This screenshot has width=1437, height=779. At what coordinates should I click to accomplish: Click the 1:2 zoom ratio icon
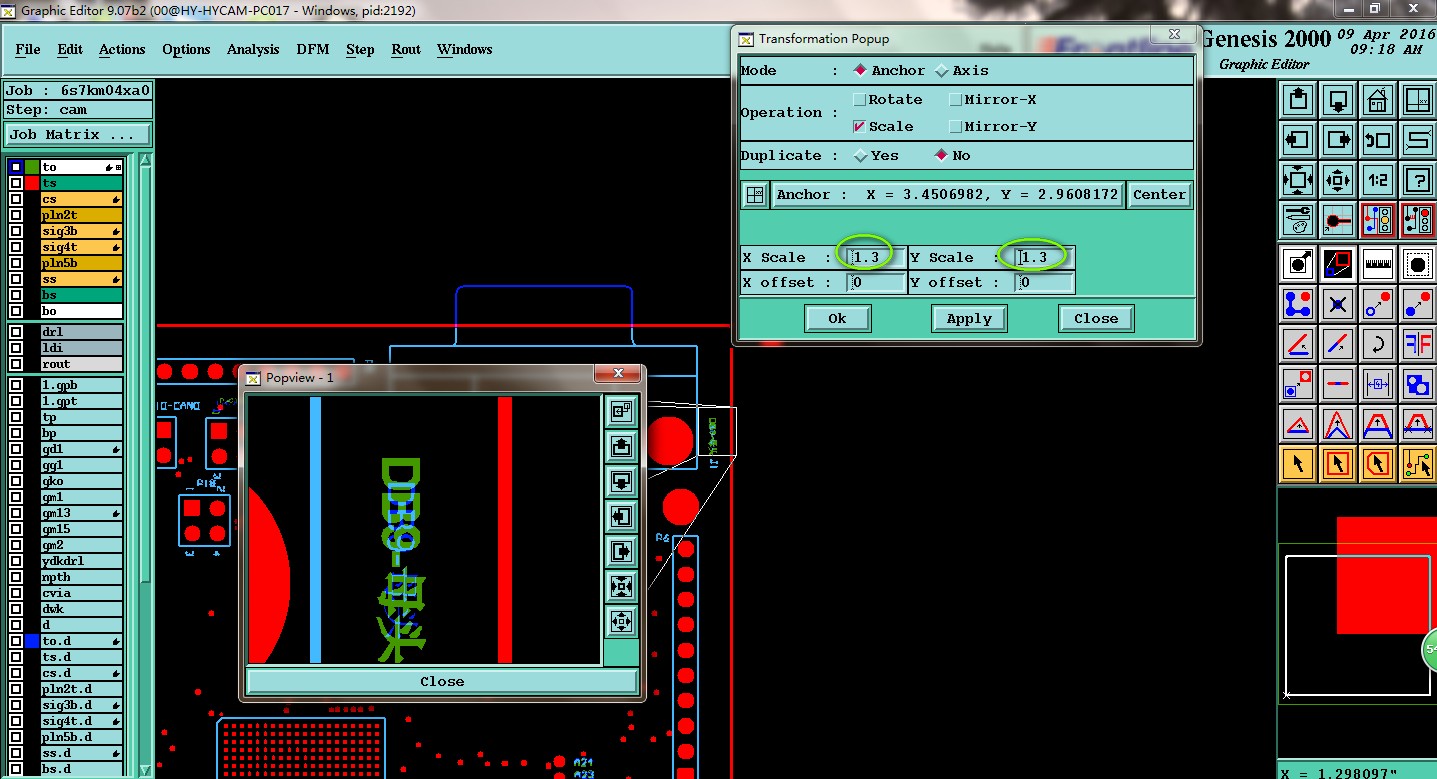1378,180
